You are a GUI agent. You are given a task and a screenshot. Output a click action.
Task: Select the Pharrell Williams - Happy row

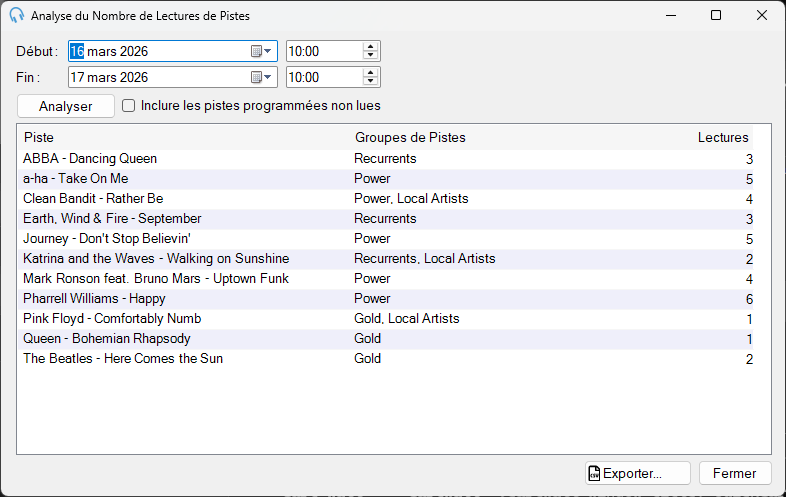pyautogui.click(x=386, y=299)
